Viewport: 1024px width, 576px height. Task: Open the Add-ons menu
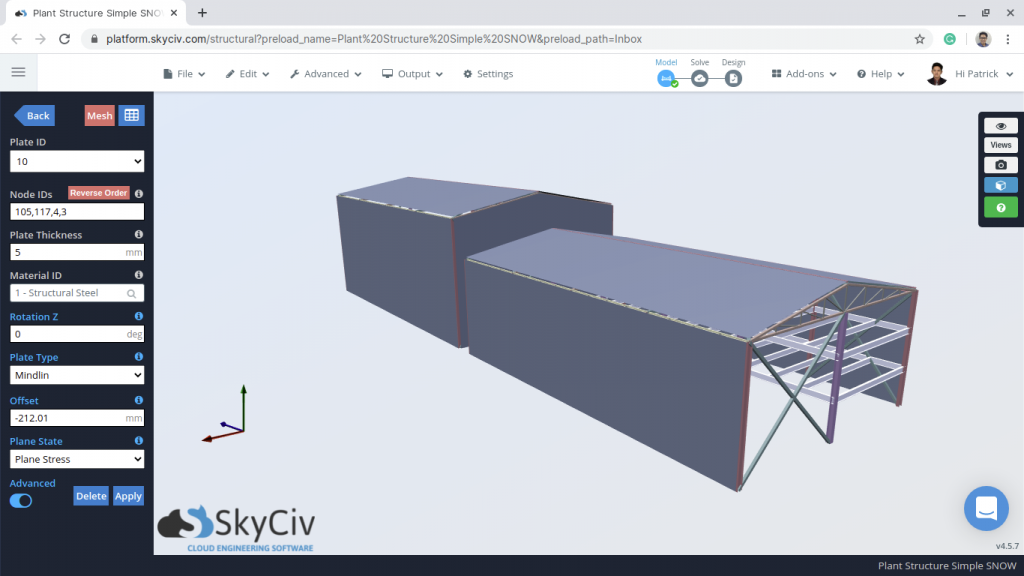point(805,74)
